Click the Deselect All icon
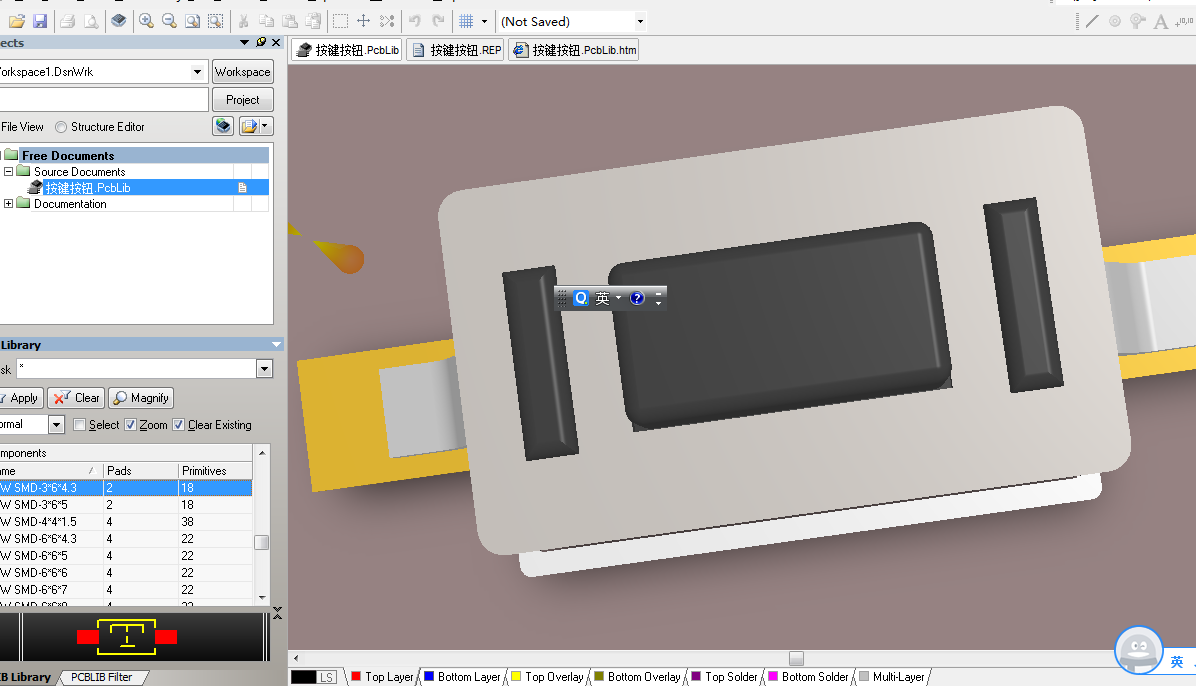Screen dimensions: 1196x686 click(x=387, y=21)
